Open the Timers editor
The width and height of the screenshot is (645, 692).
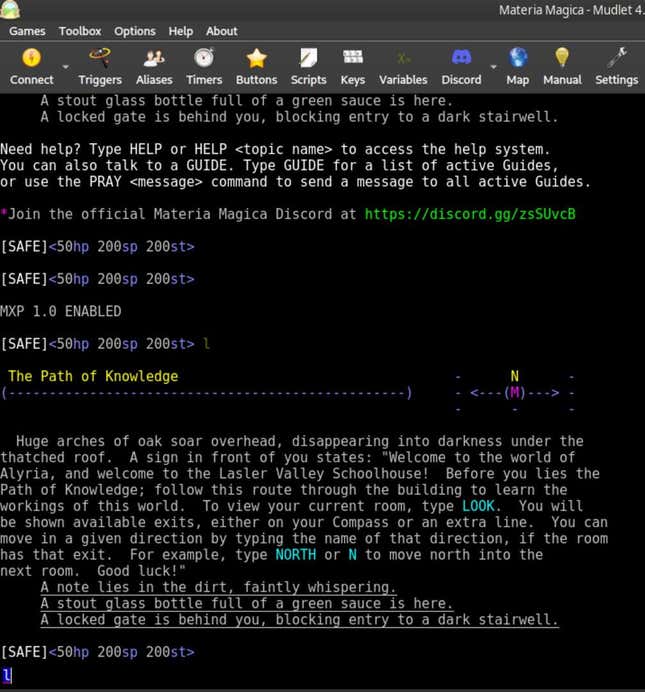pyautogui.click(x=204, y=67)
